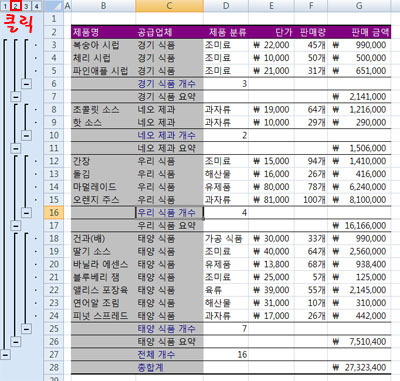Select the unit price 80,000 cell
Image resolution: width=400 pixels, height=381 pixels.
point(271,187)
